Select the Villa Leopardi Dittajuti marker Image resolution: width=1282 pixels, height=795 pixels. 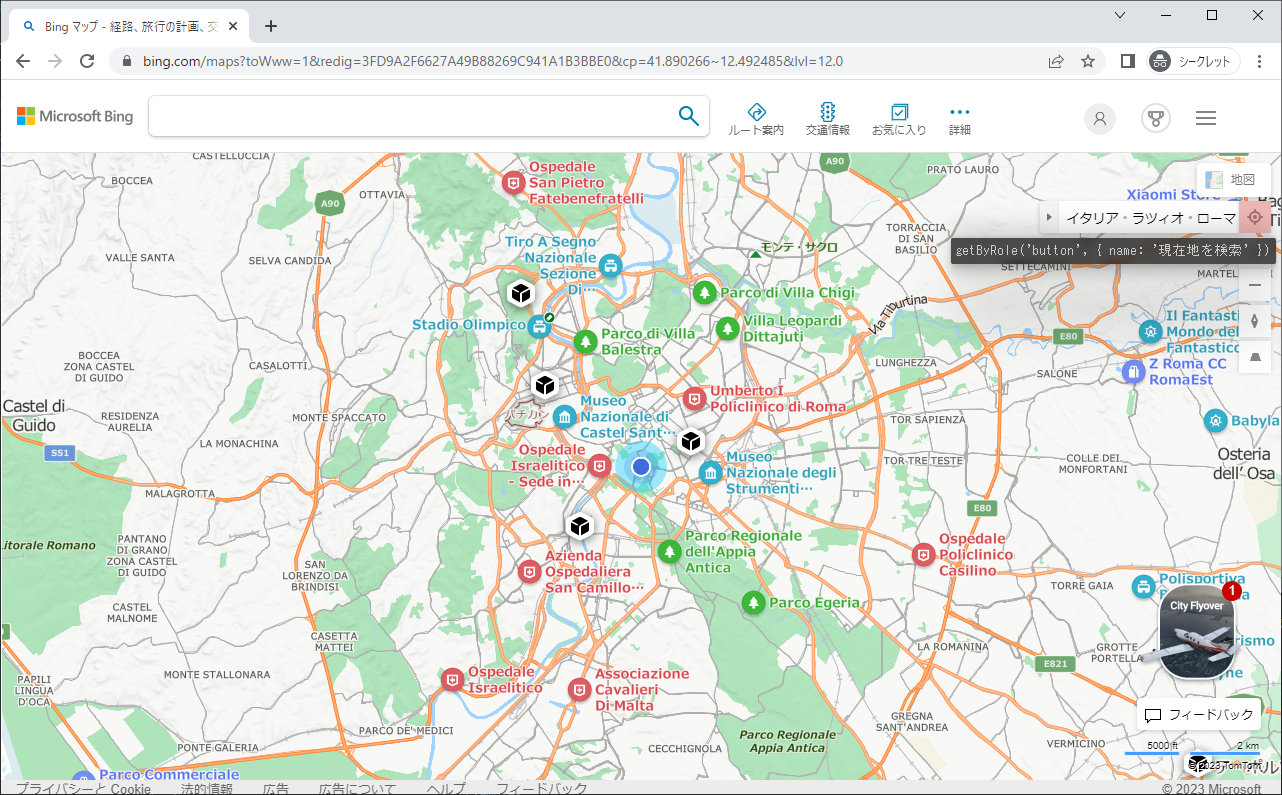727,328
